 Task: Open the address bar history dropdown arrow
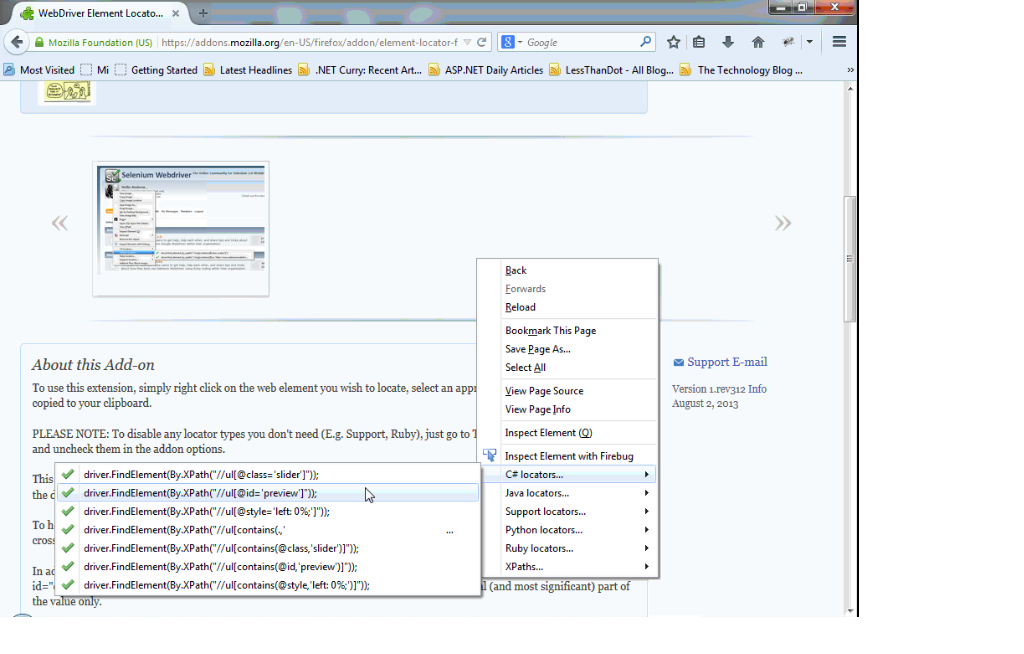(467, 42)
